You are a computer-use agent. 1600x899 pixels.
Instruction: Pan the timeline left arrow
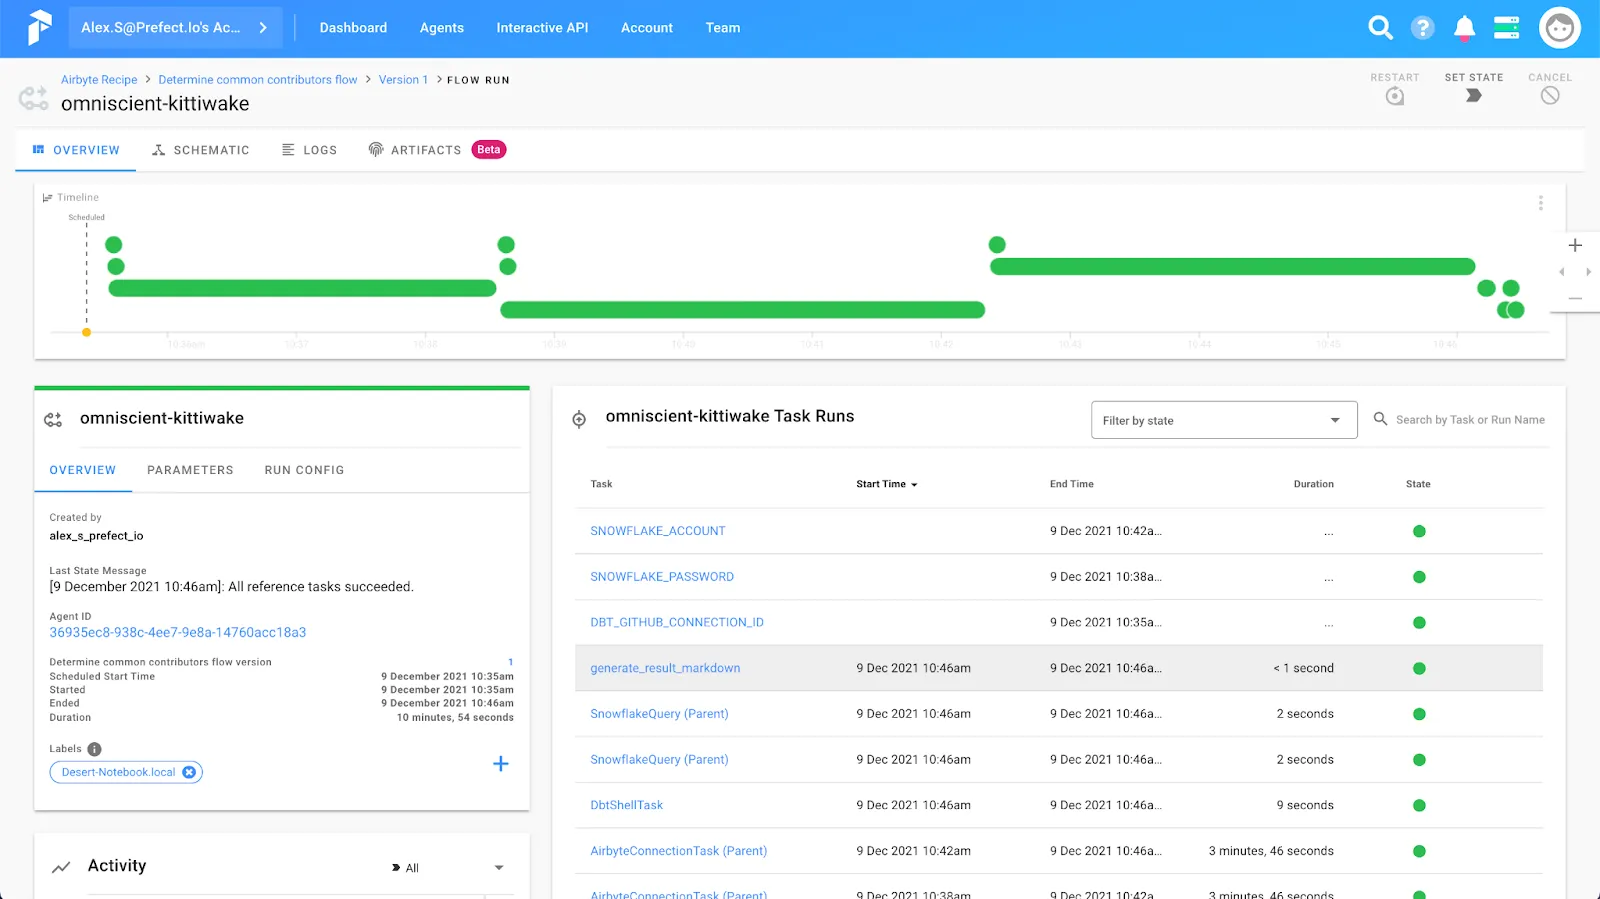1561,272
